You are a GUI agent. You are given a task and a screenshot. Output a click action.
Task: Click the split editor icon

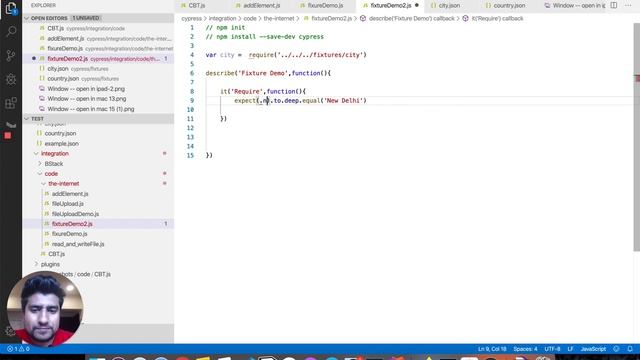tap(613, 5)
